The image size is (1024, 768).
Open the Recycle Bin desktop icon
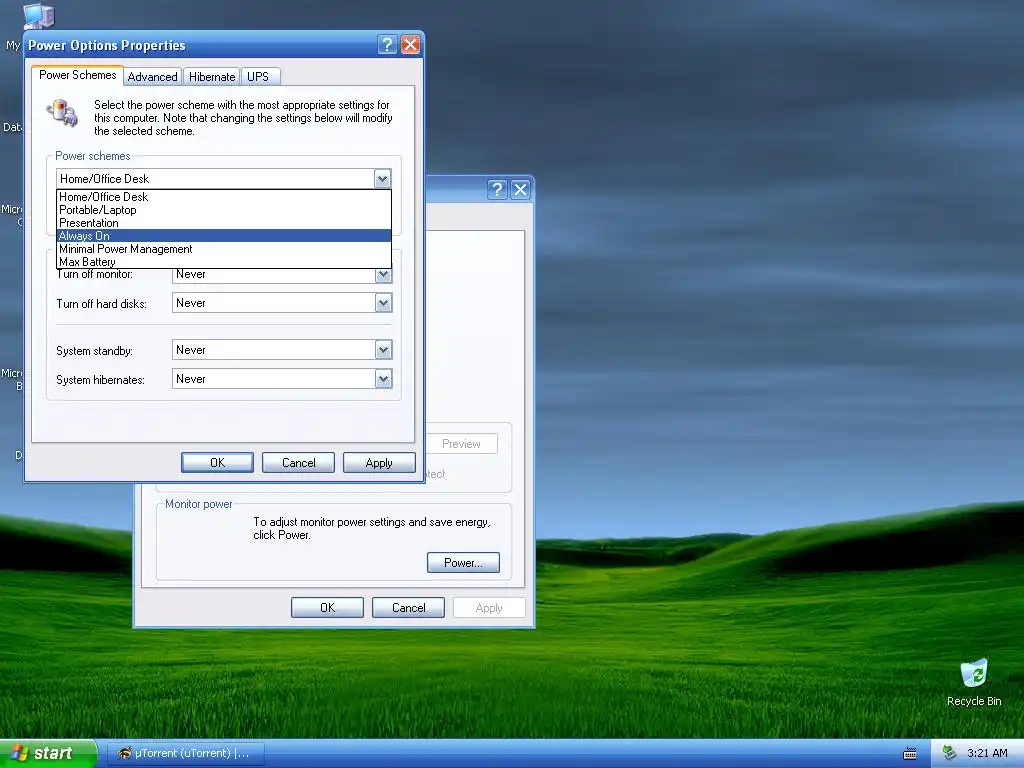click(x=974, y=682)
